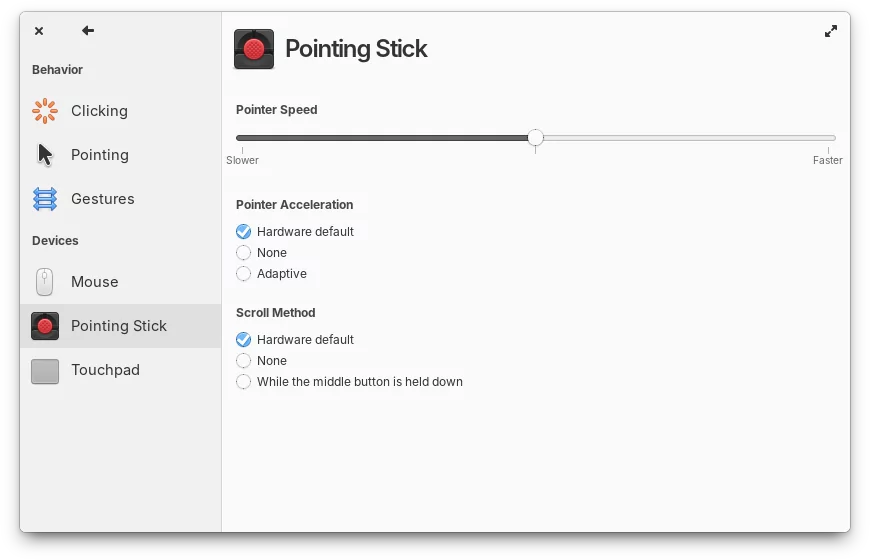870x560 pixels.
Task: Enable scrolling while middle button is held
Action: pyautogui.click(x=244, y=382)
